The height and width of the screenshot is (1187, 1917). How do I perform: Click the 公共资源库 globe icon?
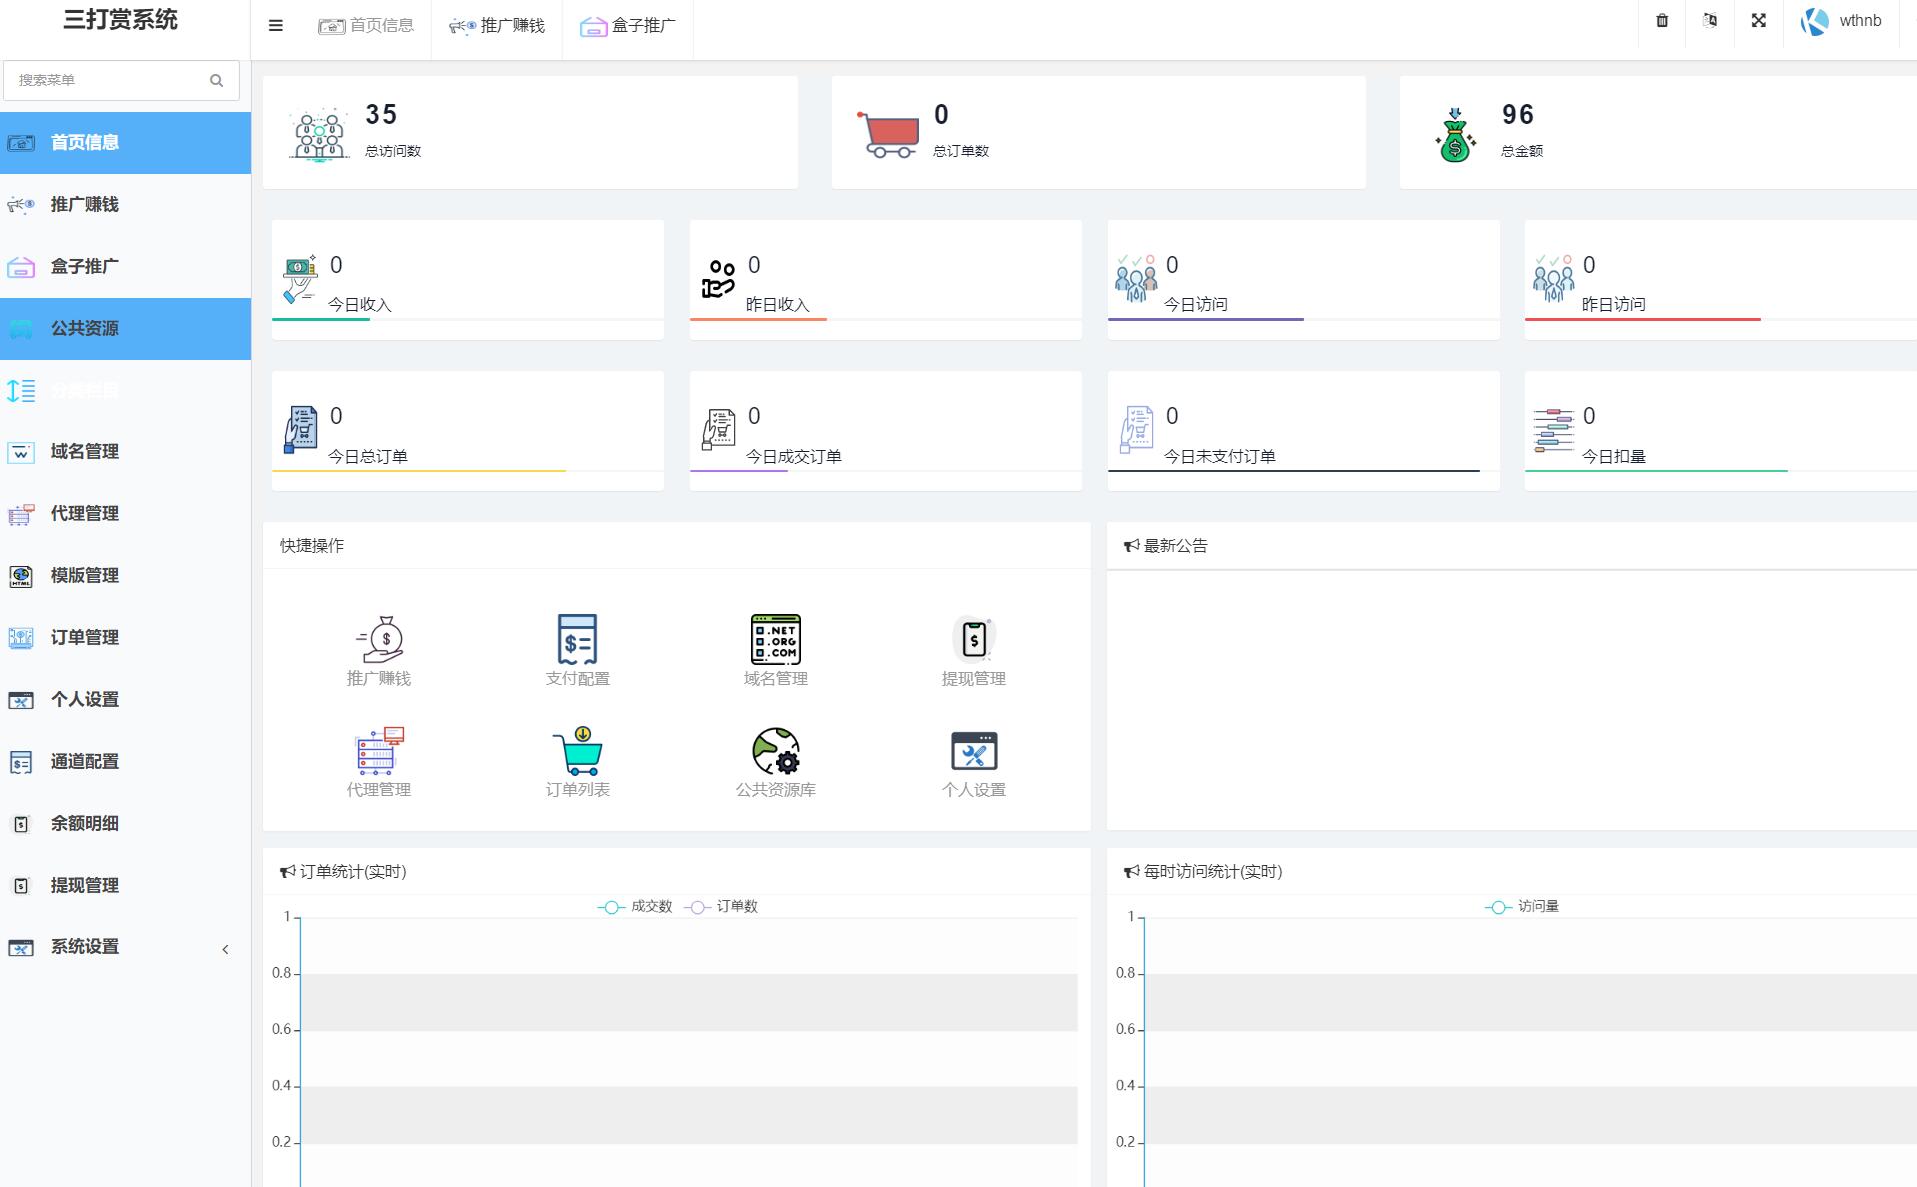coord(775,752)
